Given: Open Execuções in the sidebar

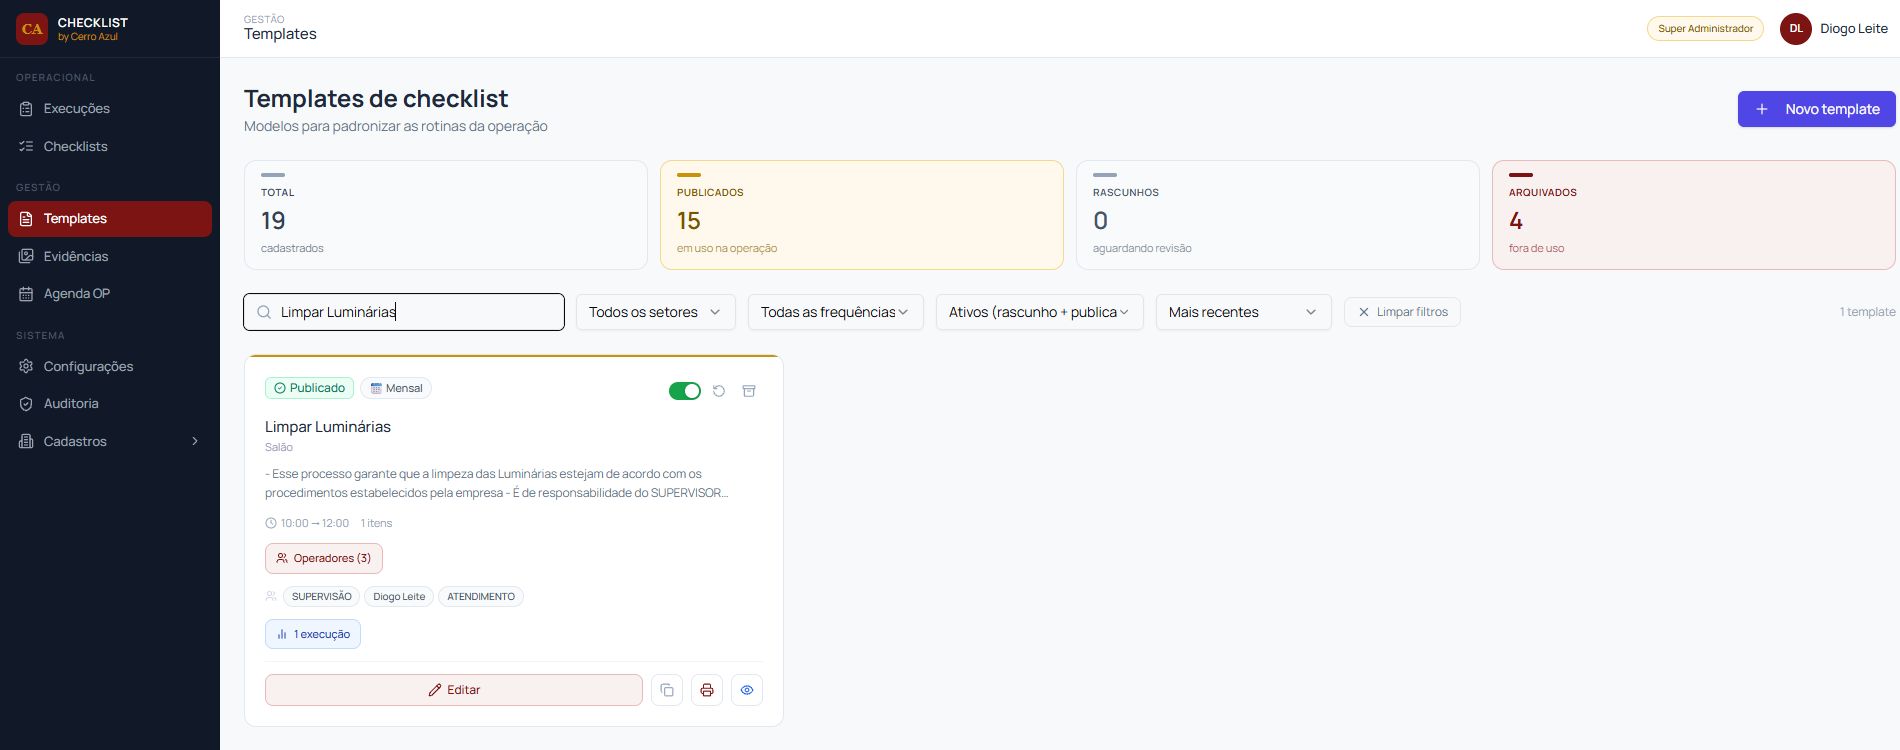Looking at the screenshot, I should click(110, 108).
